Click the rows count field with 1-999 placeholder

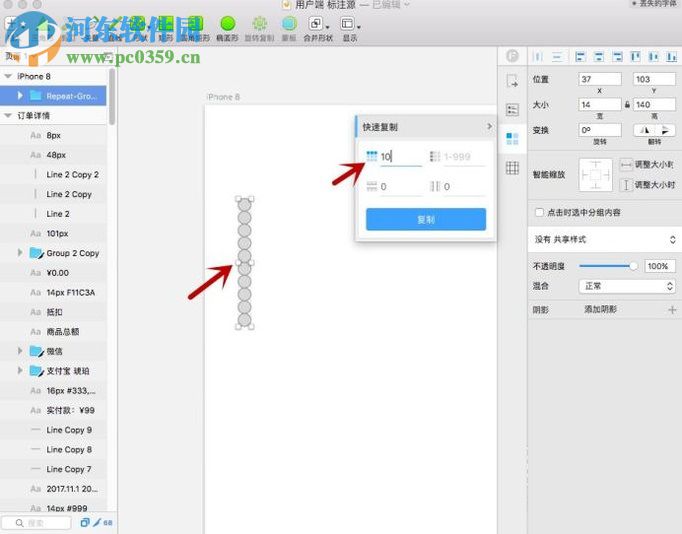coord(464,157)
